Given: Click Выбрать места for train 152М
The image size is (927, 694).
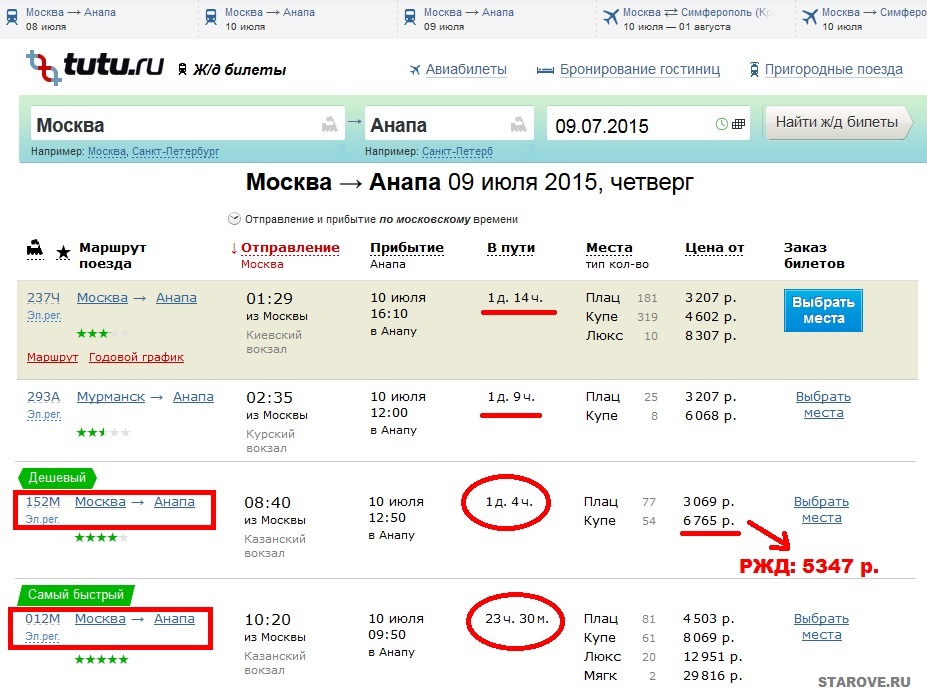Looking at the screenshot, I should (x=821, y=510).
